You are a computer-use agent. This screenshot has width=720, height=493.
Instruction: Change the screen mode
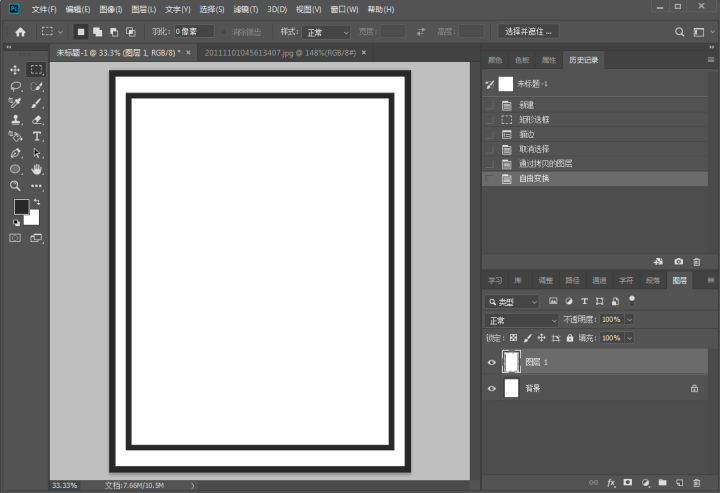[36, 238]
